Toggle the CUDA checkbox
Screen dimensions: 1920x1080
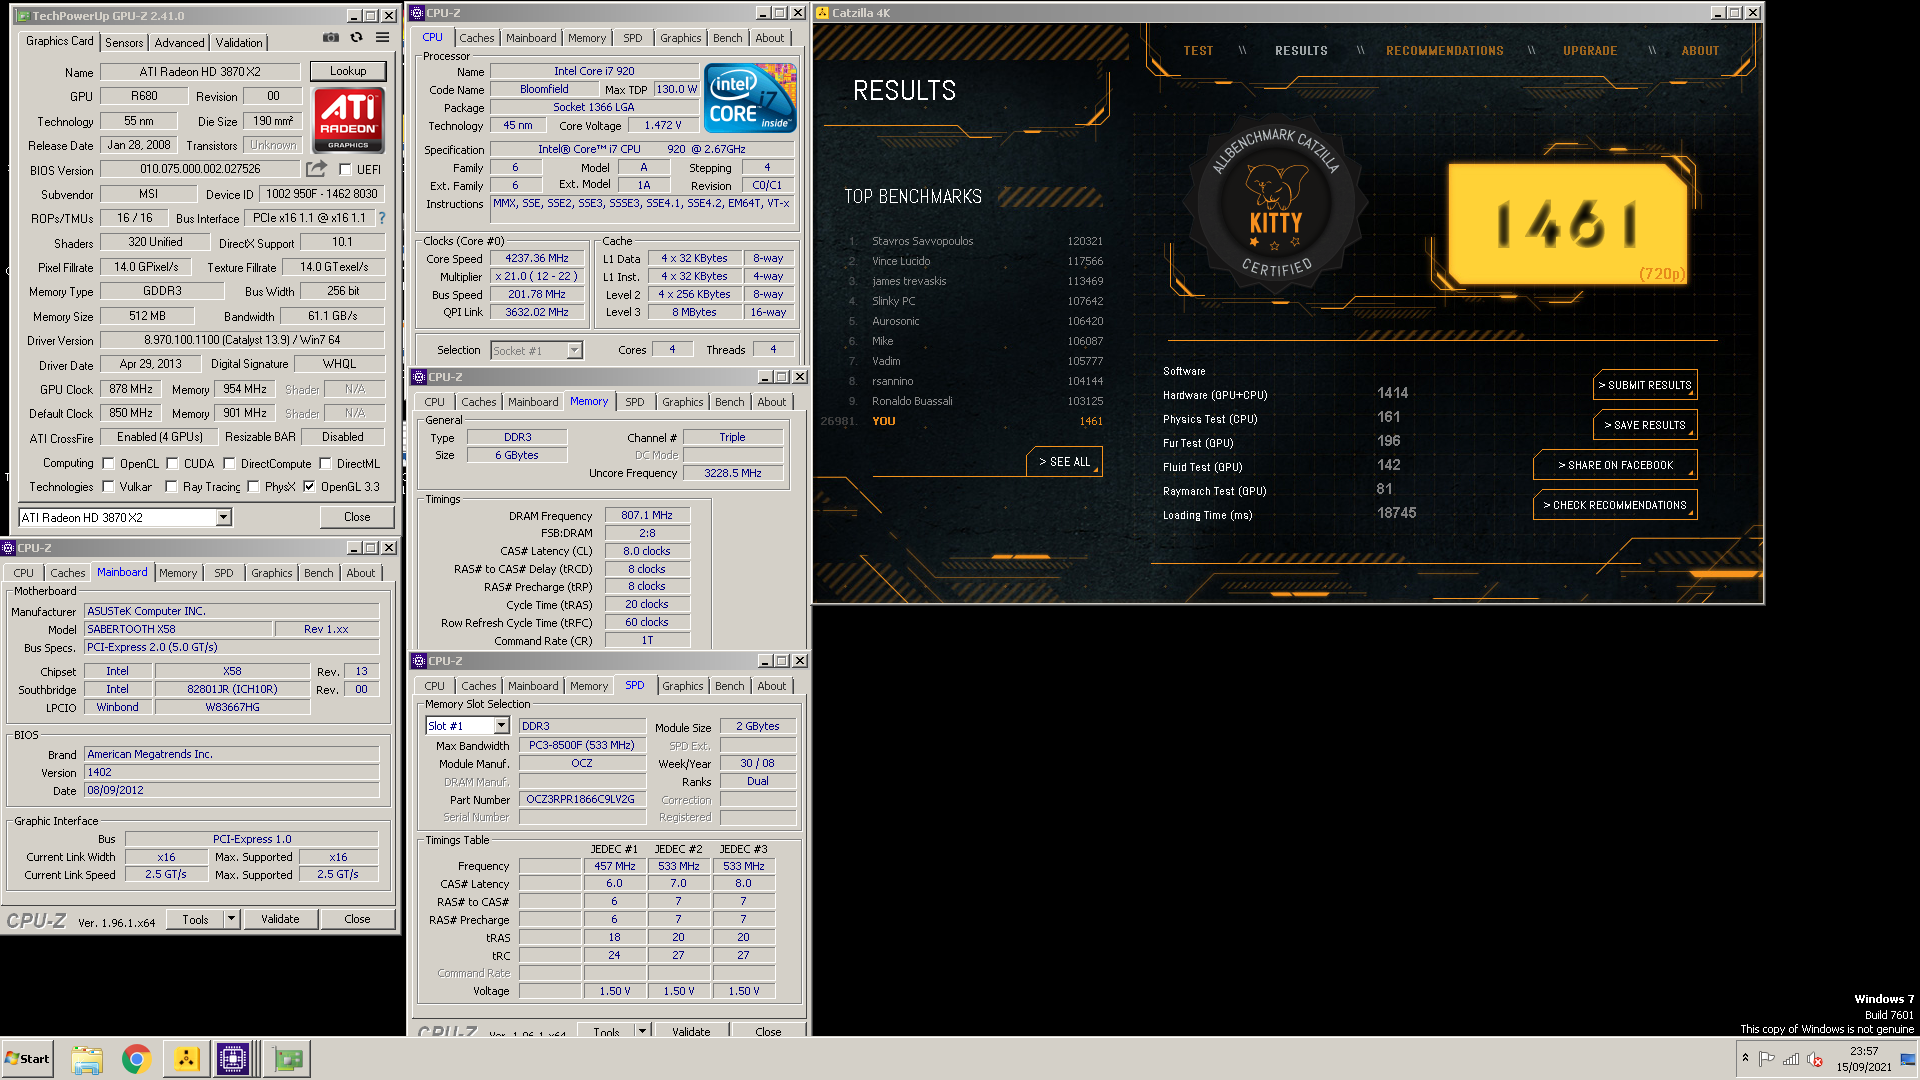172,463
